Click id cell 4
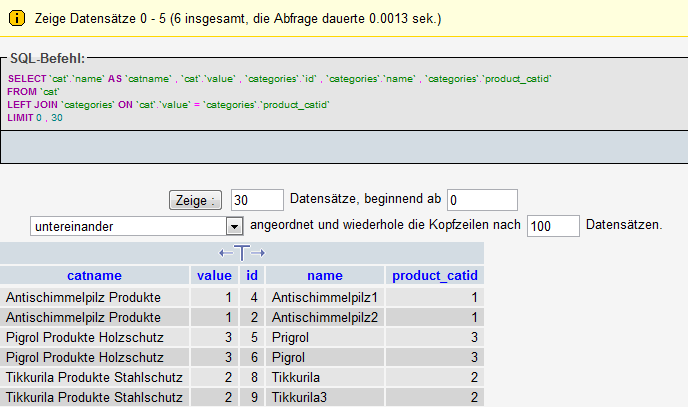The height and width of the screenshot is (407, 688). (252, 297)
